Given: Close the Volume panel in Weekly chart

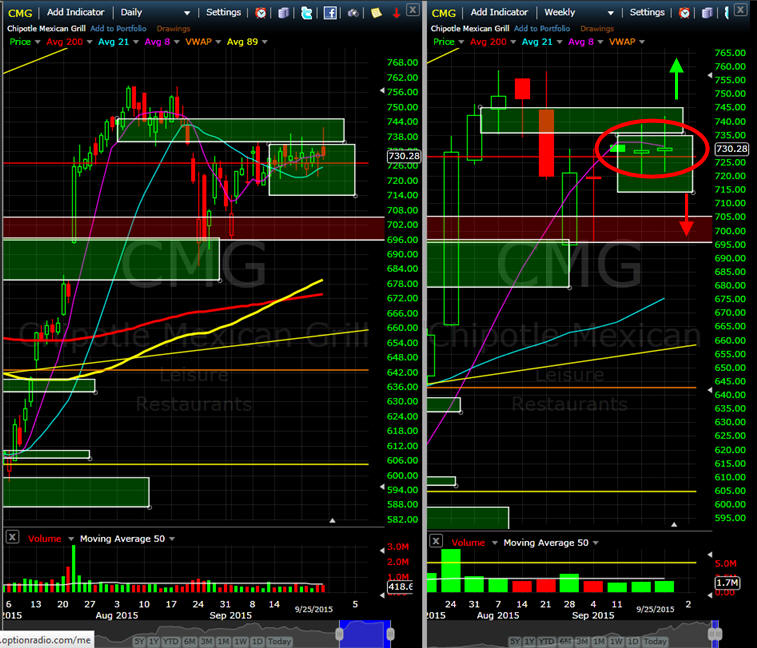Looking at the screenshot, I should coord(436,541).
